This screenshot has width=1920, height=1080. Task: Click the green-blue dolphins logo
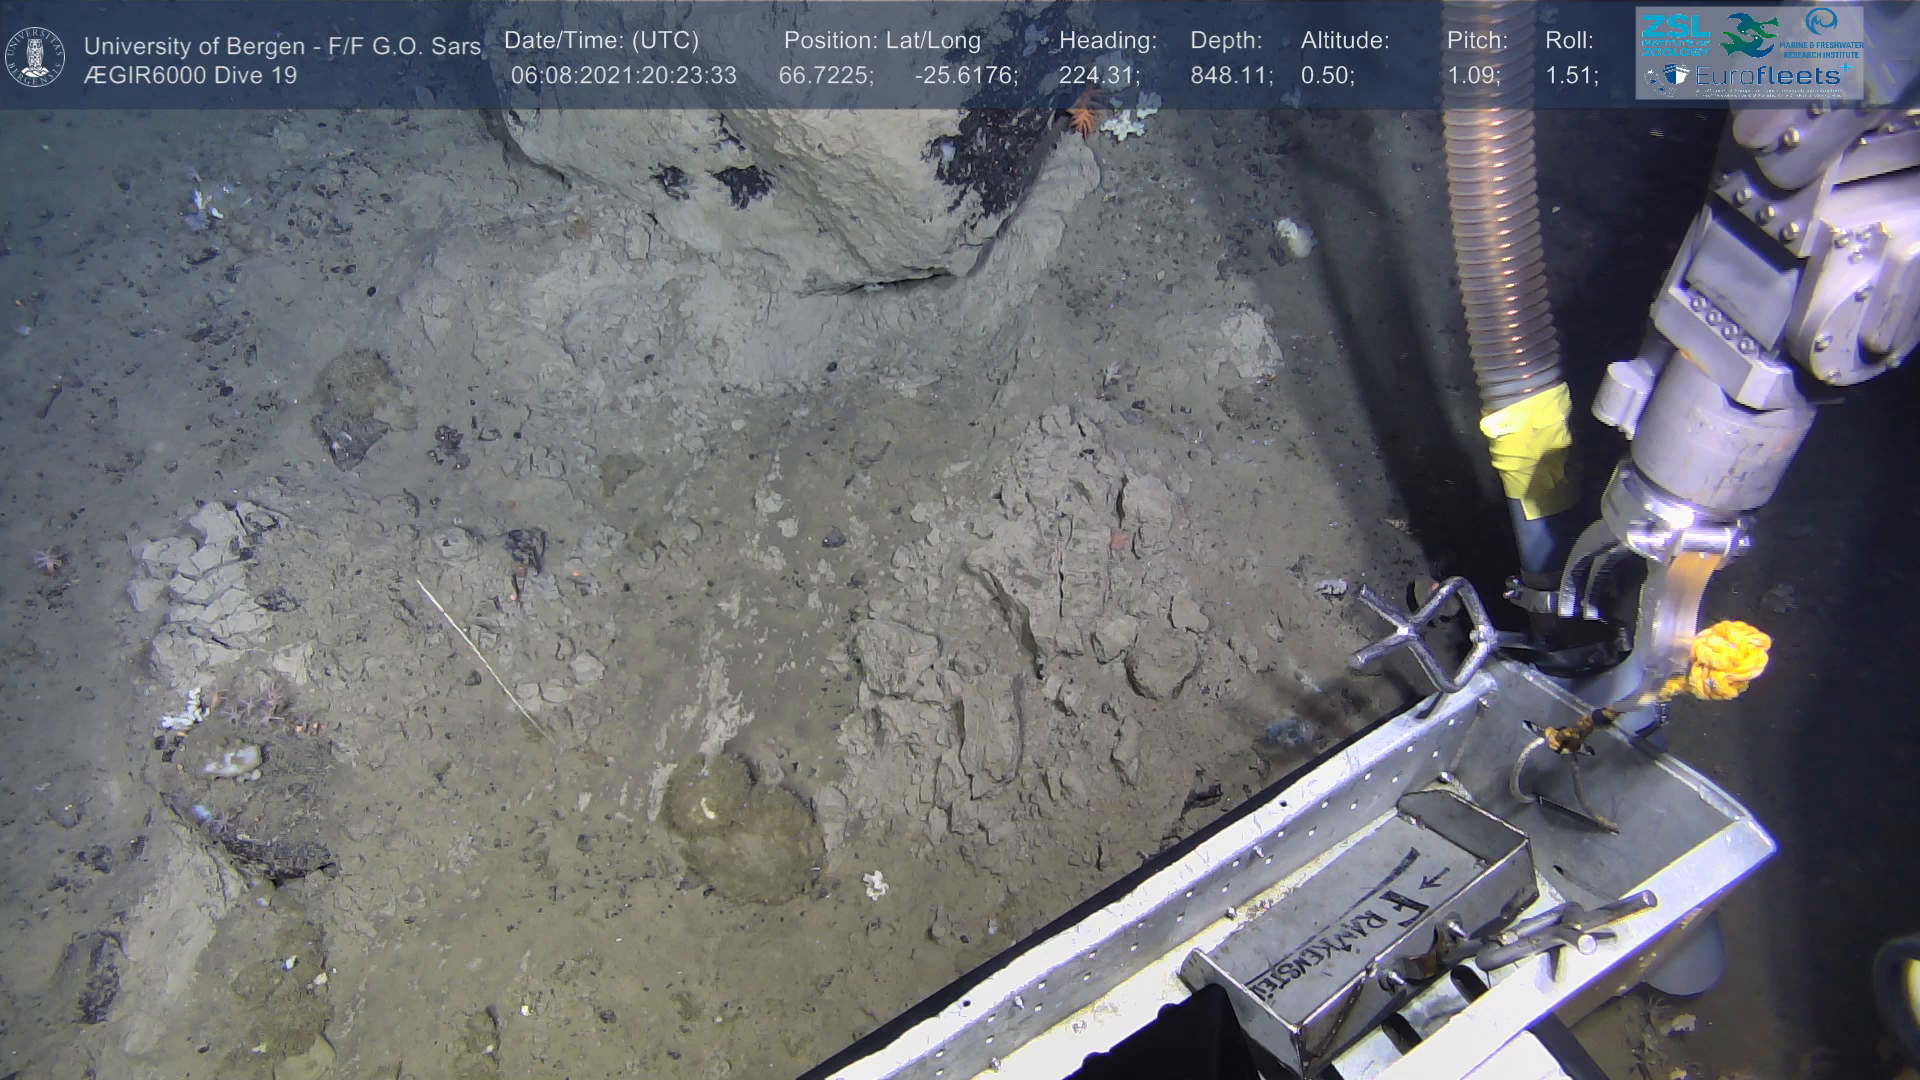click(x=1749, y=35)
